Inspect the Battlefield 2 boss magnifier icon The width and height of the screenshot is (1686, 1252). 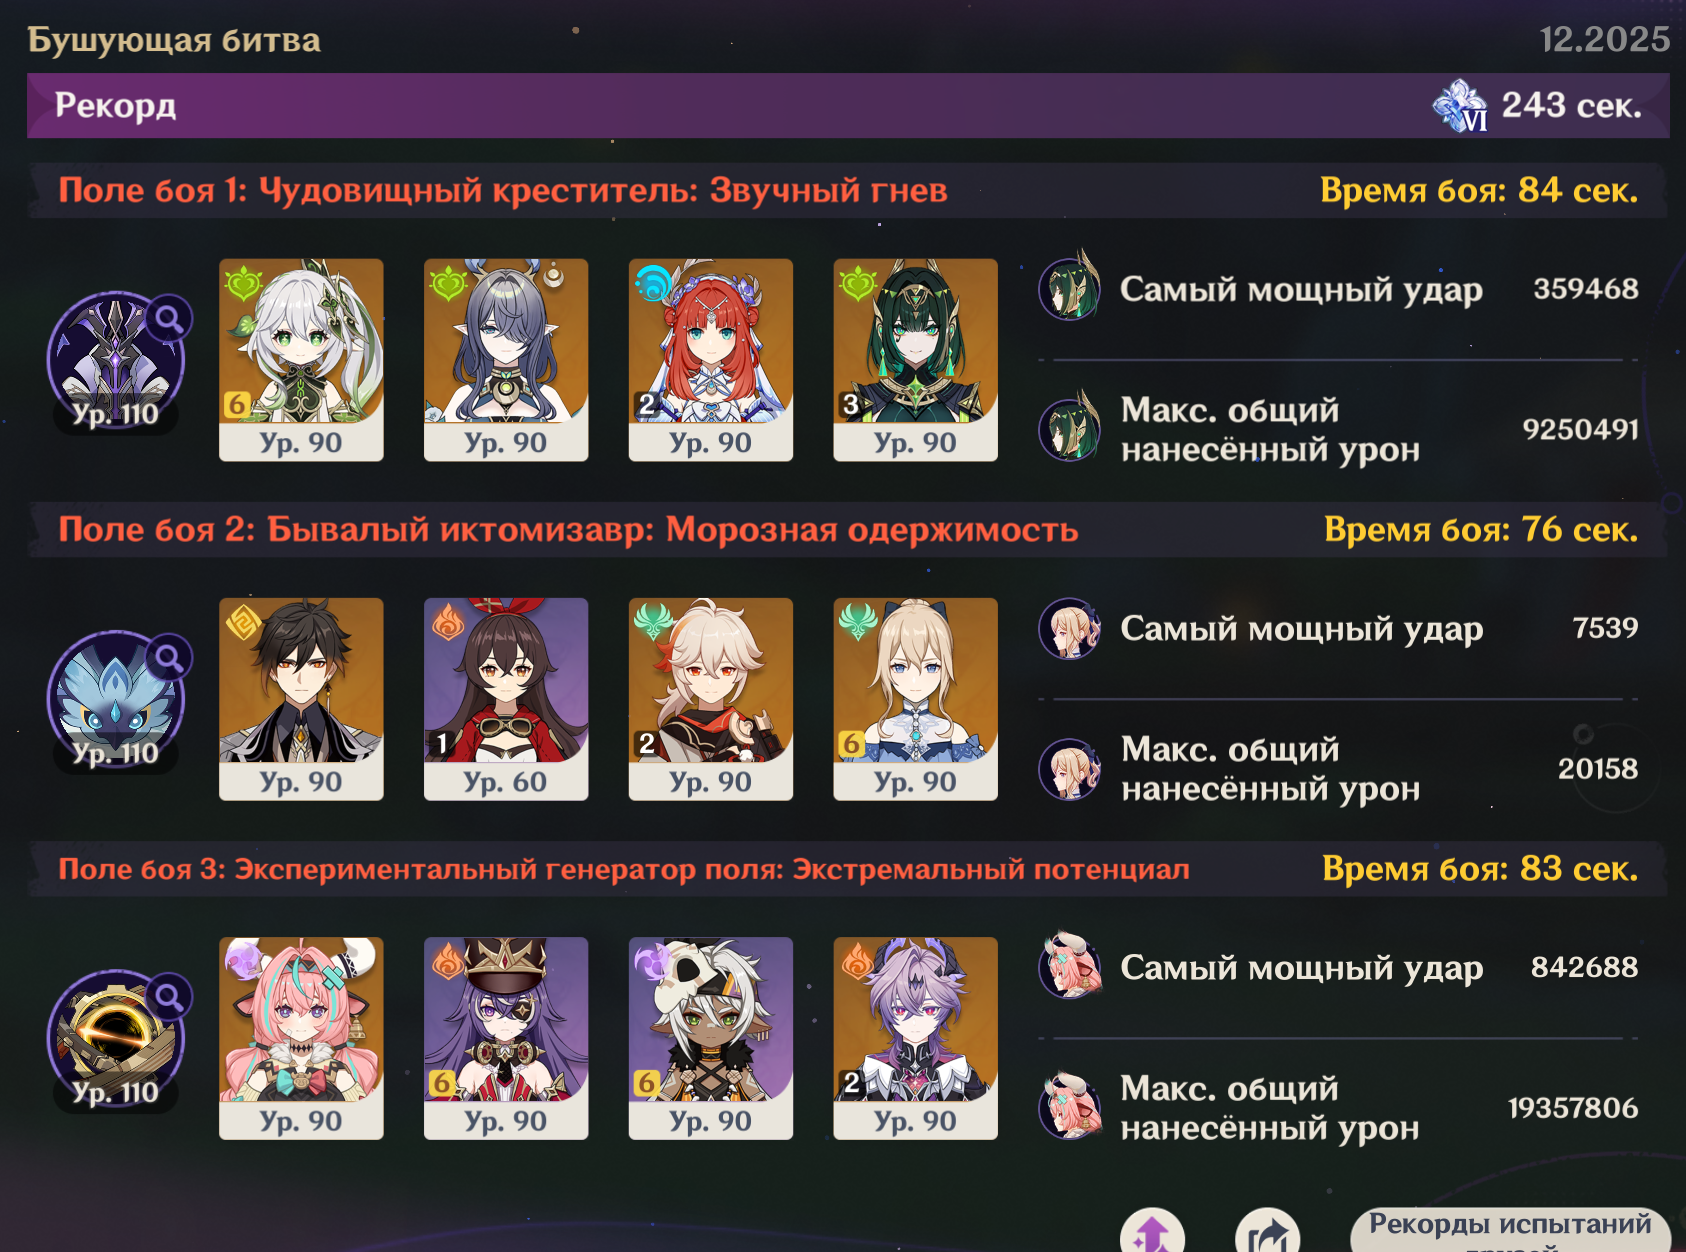coord(170,658)
